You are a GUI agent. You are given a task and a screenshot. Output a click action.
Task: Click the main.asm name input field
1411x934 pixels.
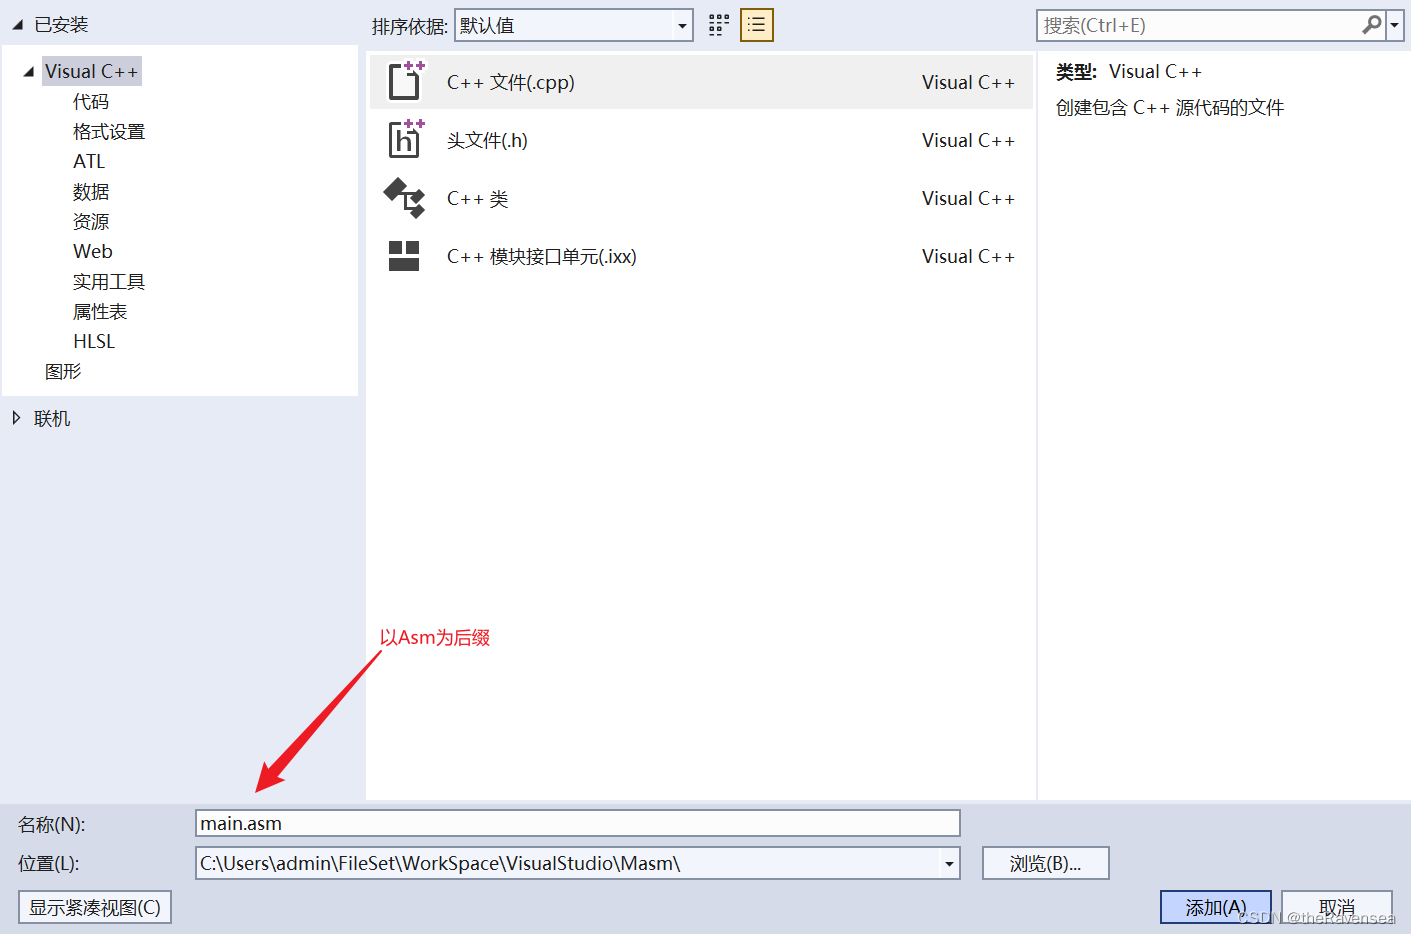click(578, 824)
